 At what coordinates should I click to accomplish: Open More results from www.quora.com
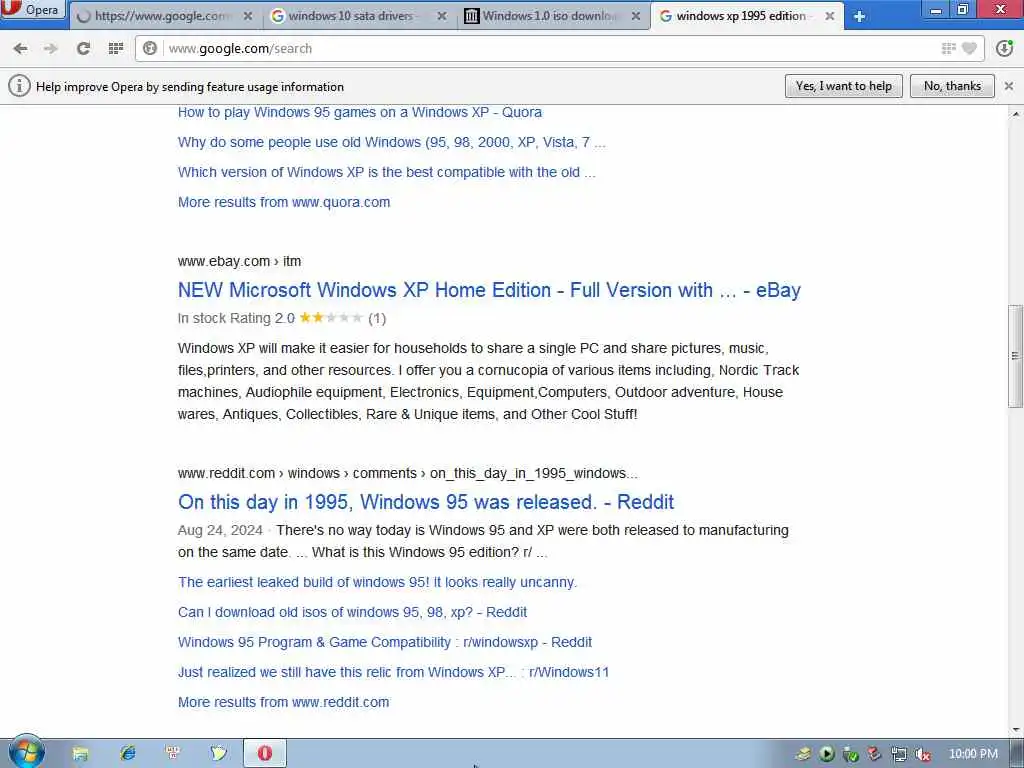coord(283,202)
